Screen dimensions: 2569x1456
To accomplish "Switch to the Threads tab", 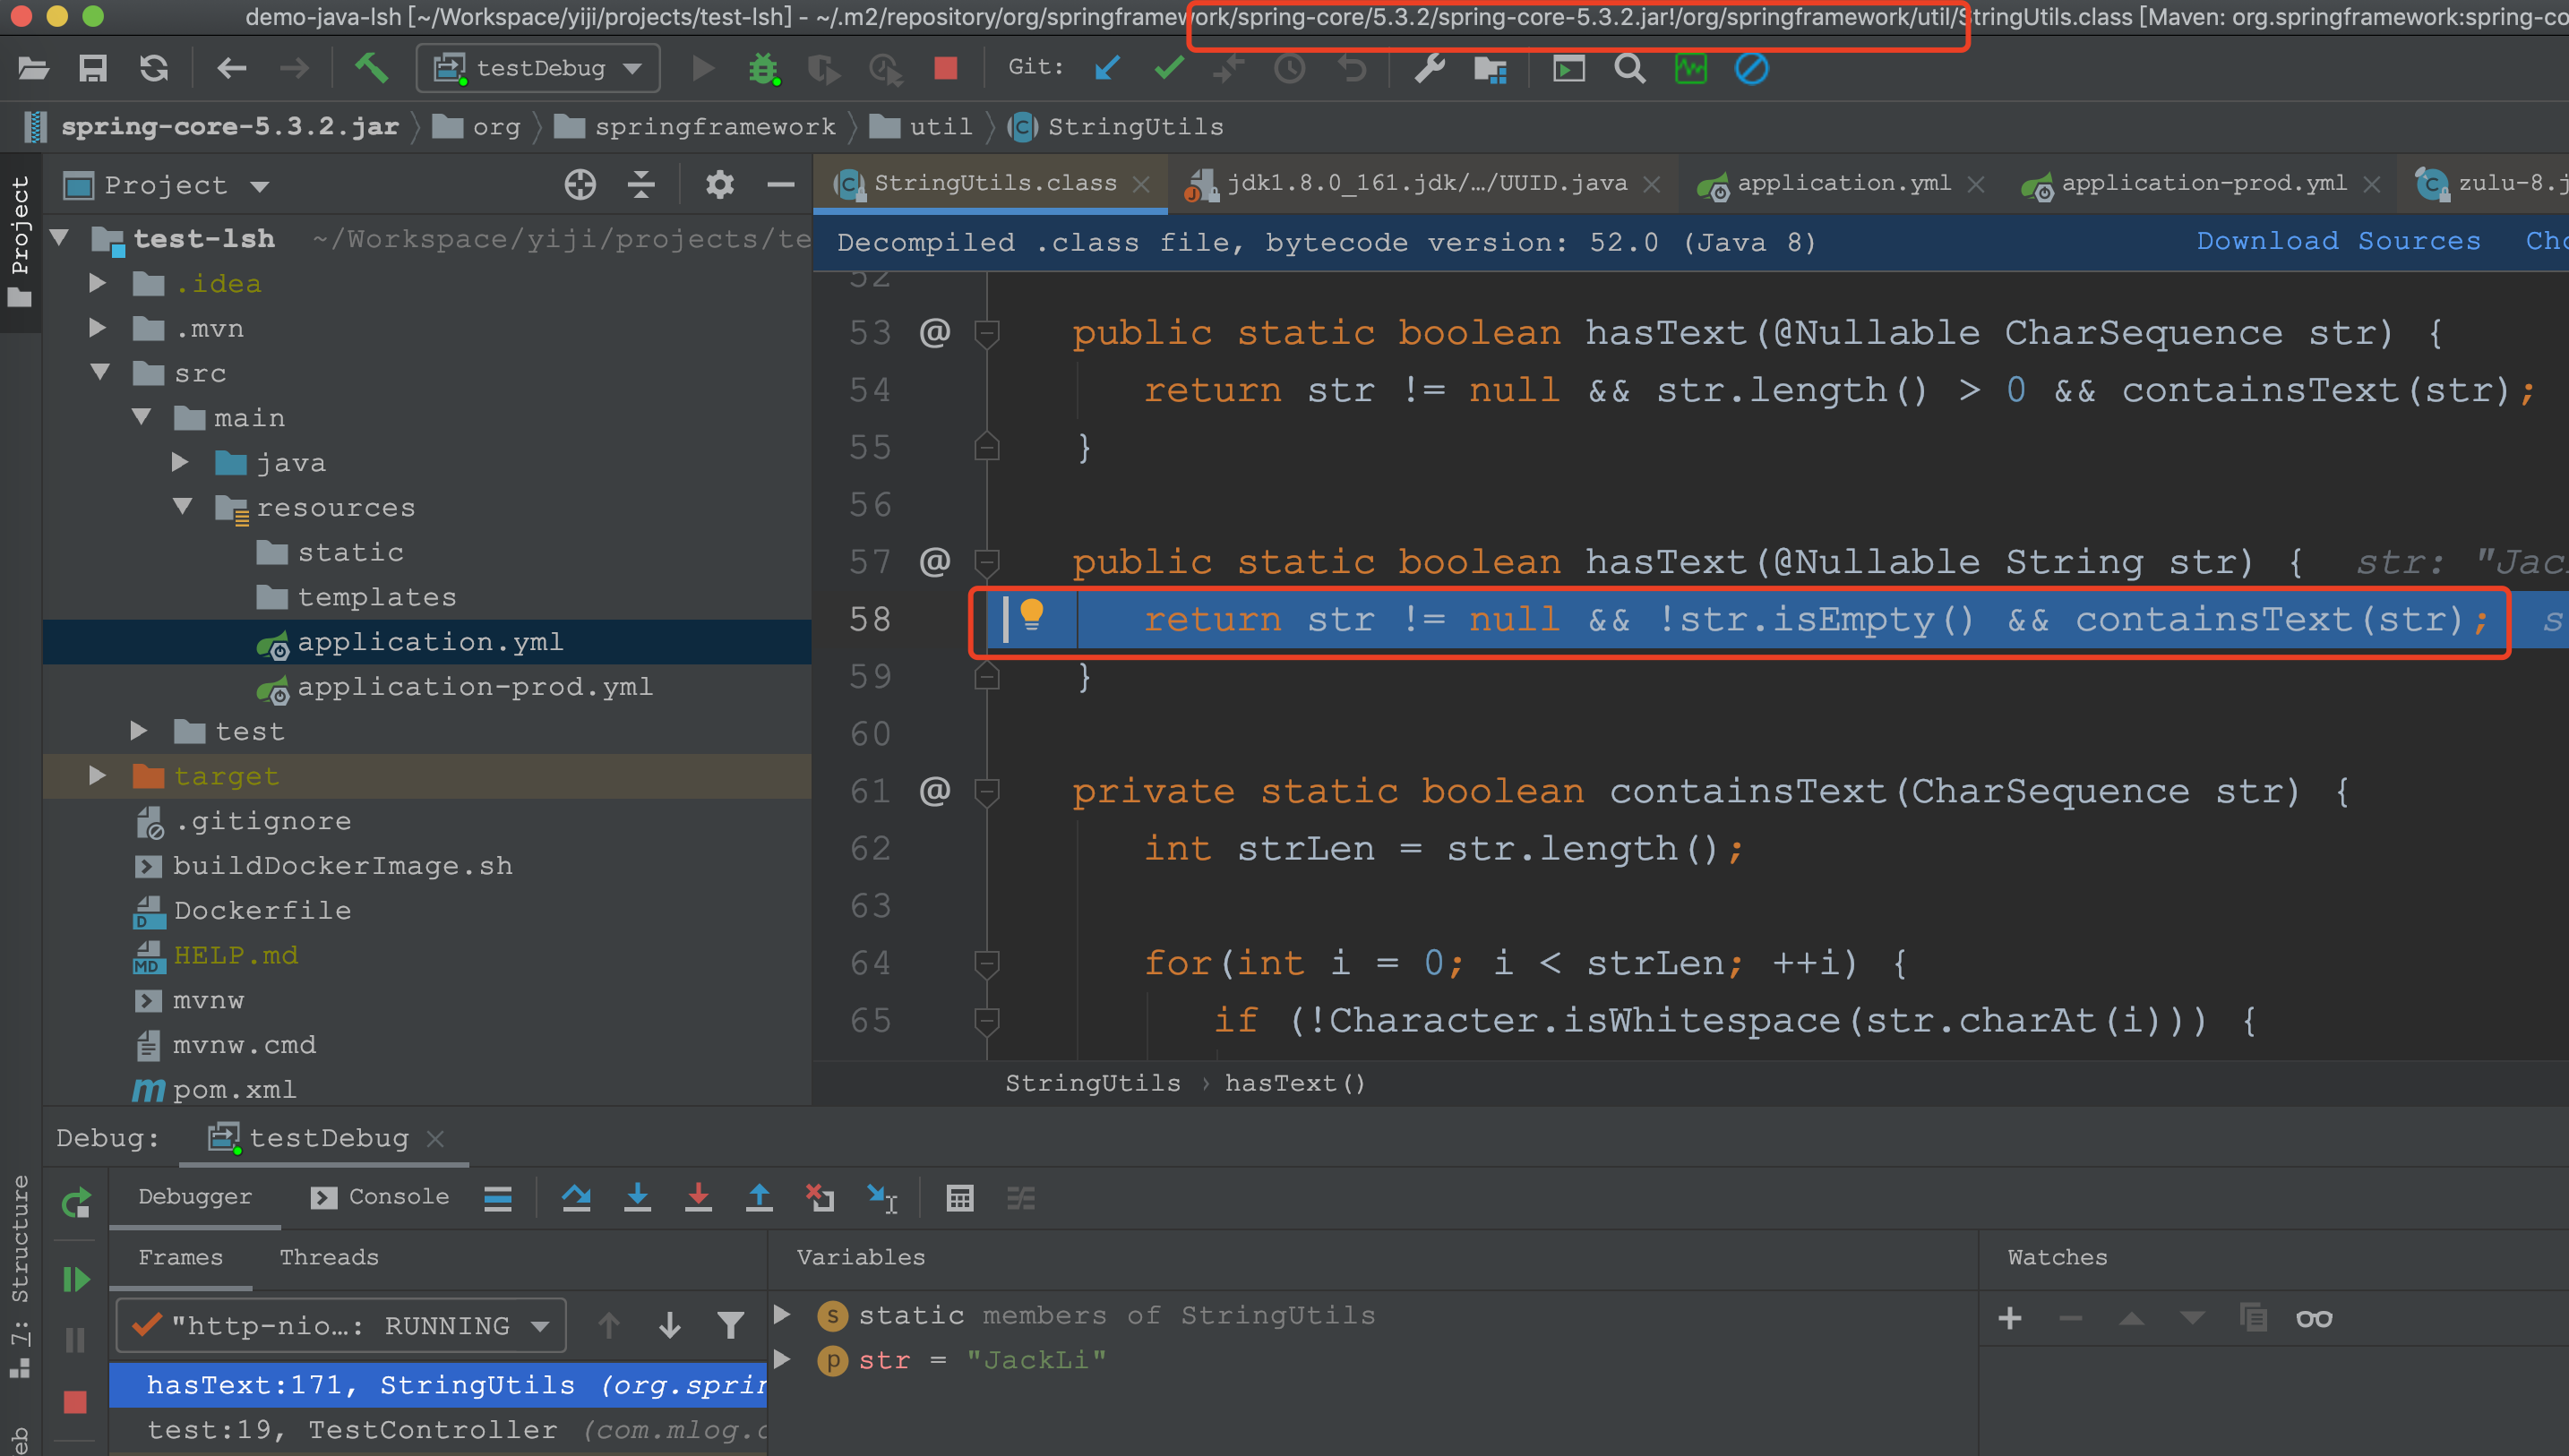I will pos(329,1257).
